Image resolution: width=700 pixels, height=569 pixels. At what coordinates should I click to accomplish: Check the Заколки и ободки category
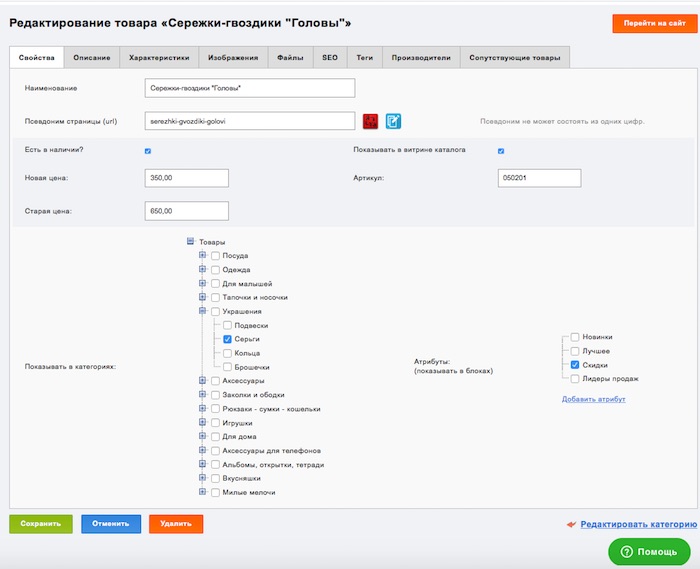[215, 395]
